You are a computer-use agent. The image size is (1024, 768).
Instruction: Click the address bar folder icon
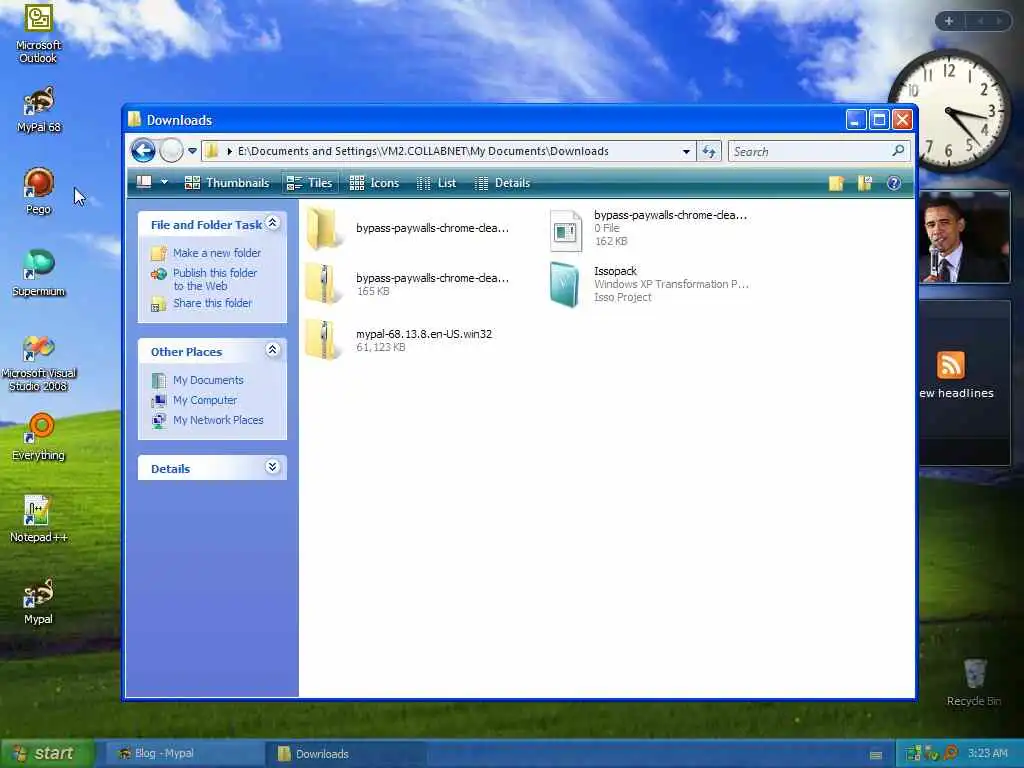[212, 152]
